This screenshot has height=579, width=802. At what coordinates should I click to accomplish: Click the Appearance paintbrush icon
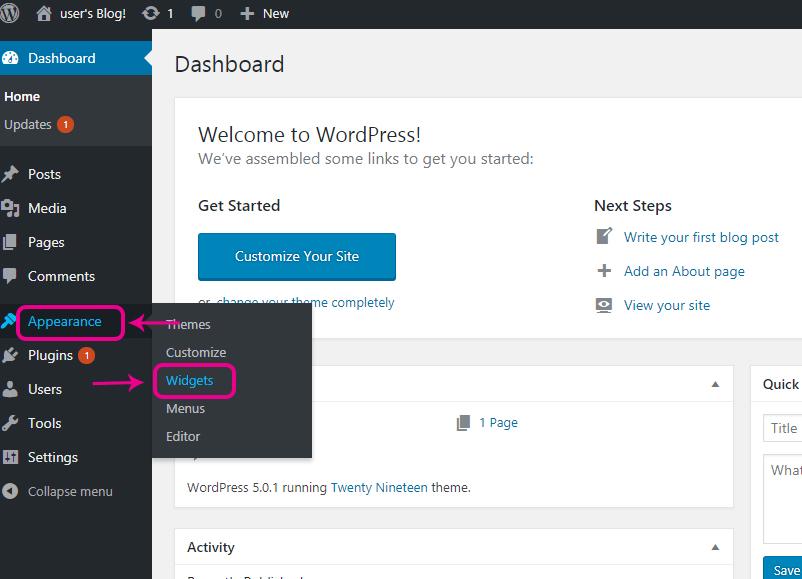coord(8,321)
